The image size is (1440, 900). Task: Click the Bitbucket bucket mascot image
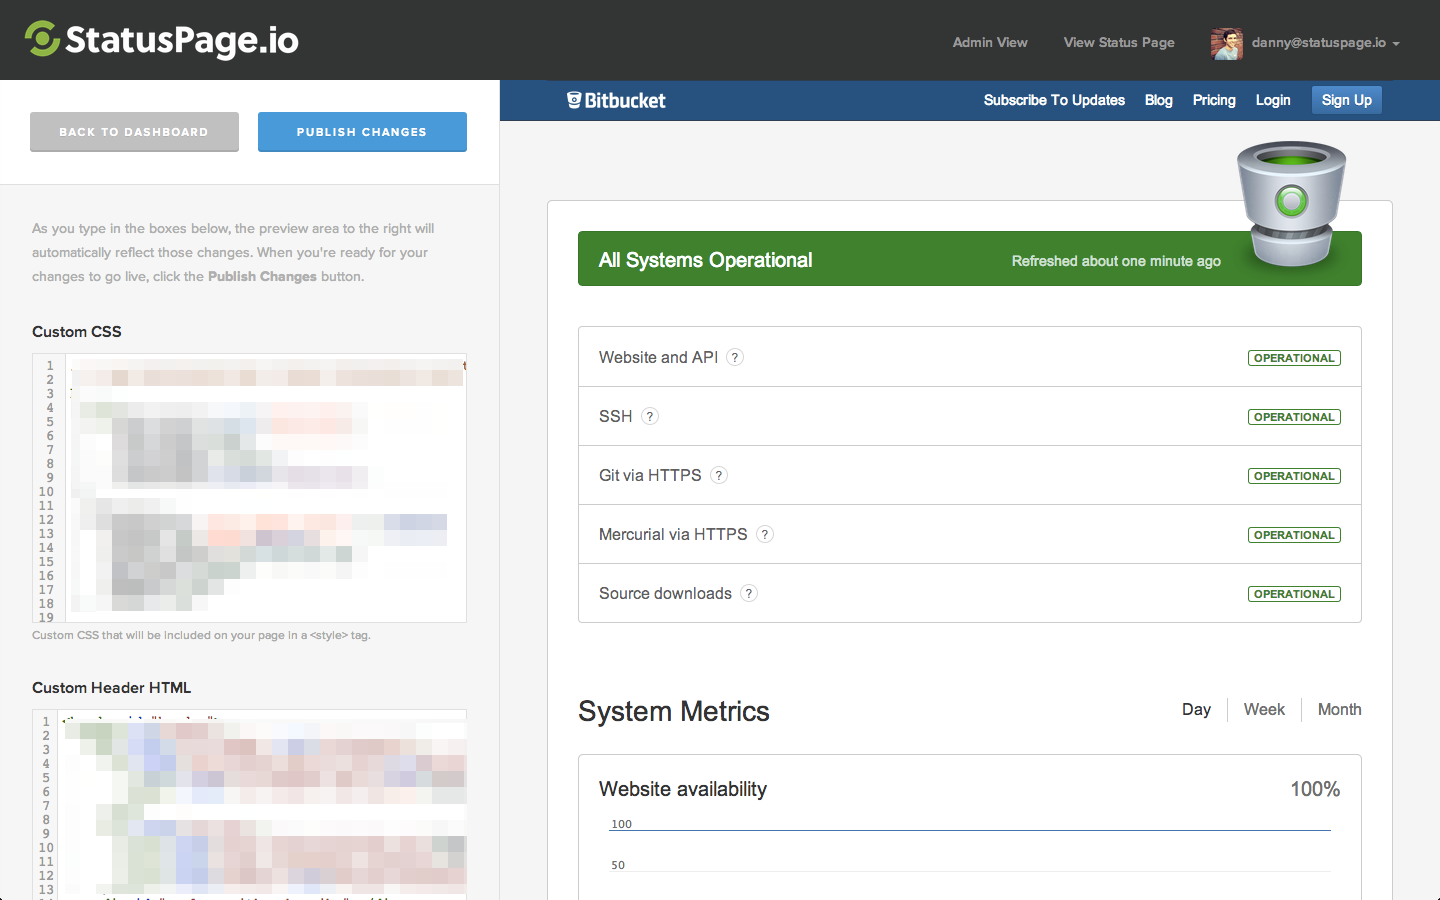coord(1291,203)
